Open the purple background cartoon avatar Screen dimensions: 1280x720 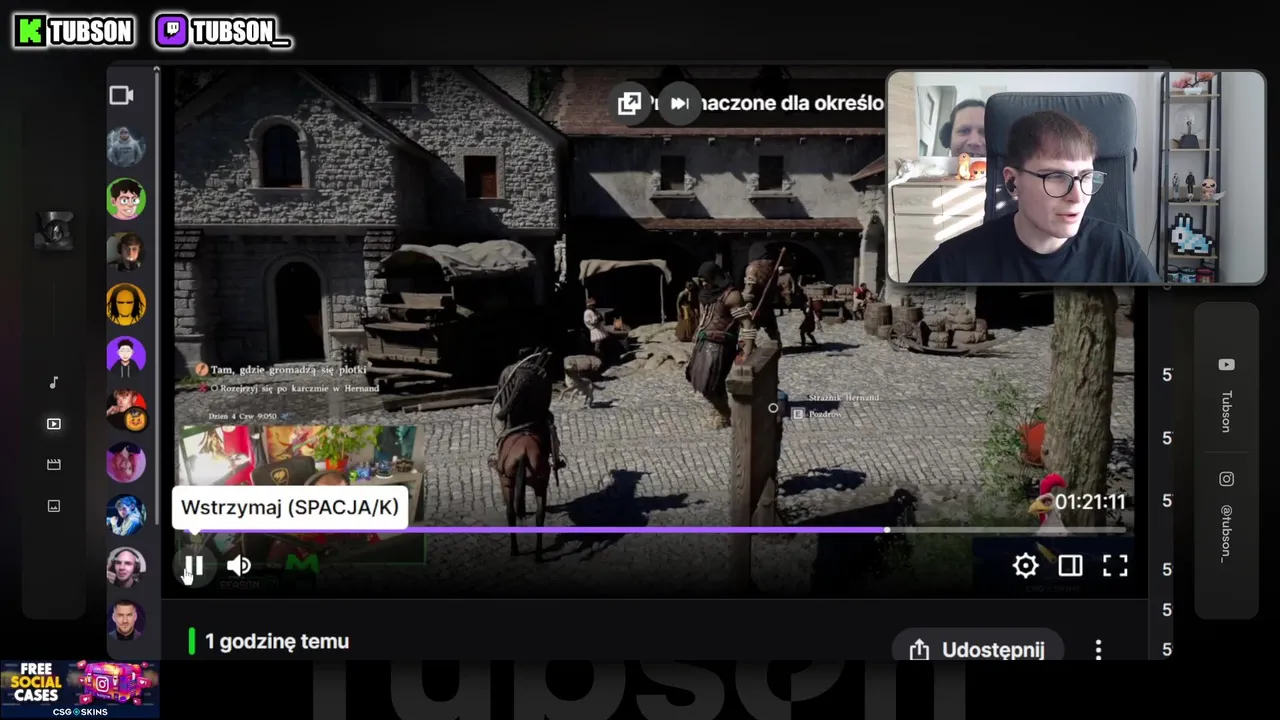click(126, 357)
